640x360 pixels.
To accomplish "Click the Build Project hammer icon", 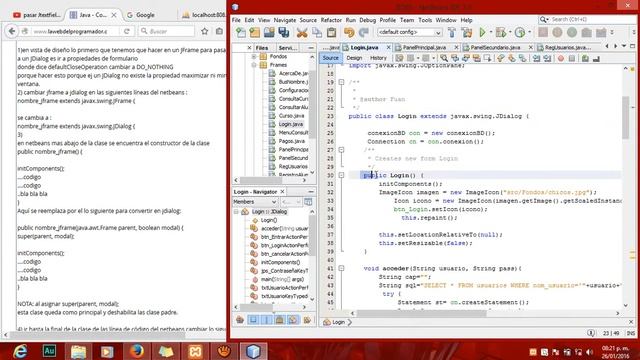I will coord(452,32).
